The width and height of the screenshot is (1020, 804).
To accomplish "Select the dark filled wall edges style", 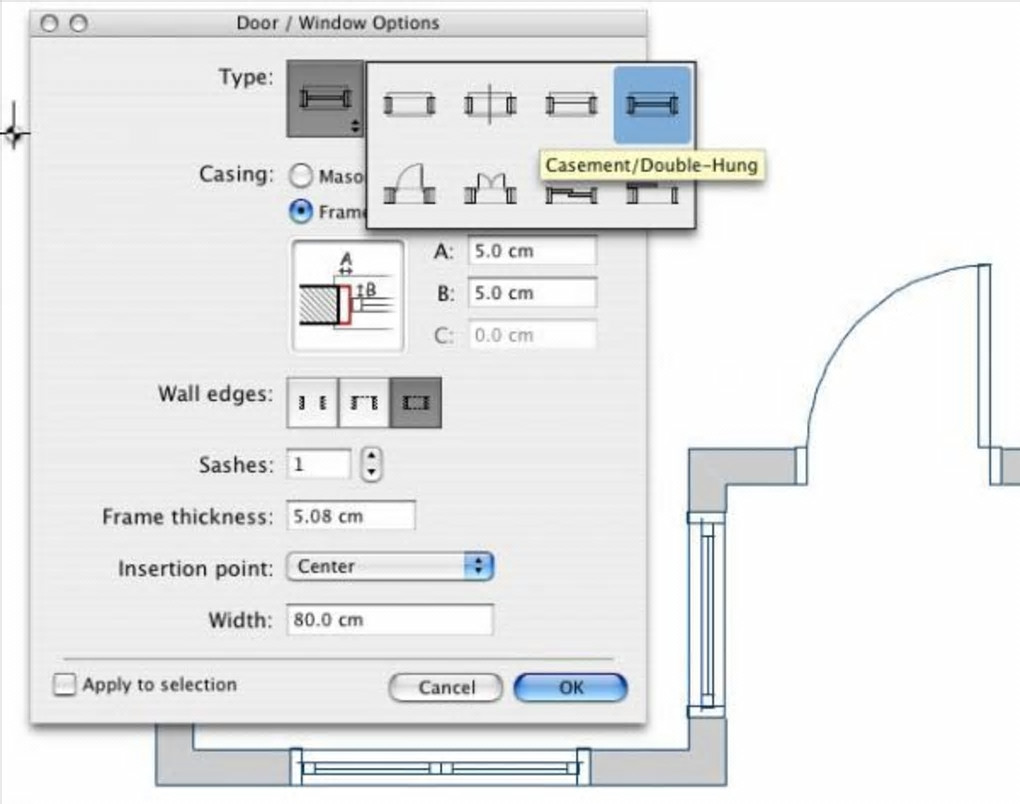I will (416, 403).
